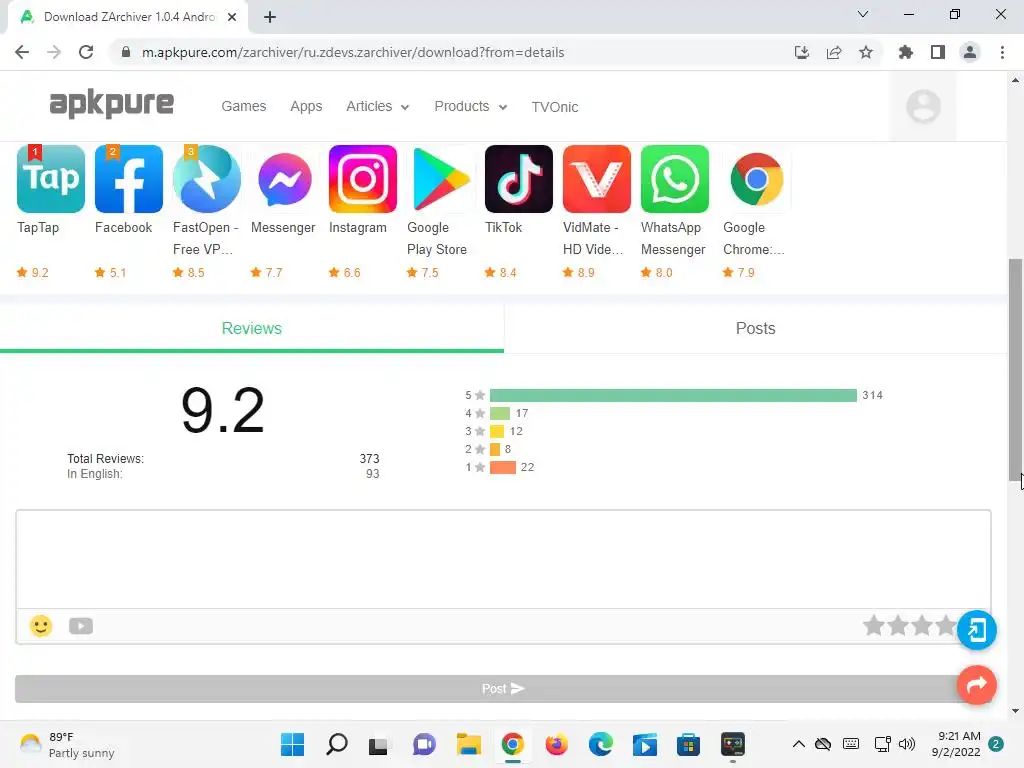The image size is (1024, 768).
Task: Open Windows taskbar search
Action: click(336, 744)
